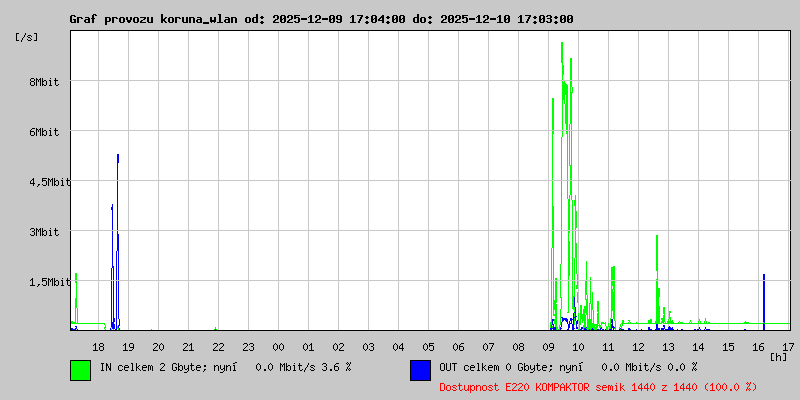Screen dimensions: 800x400
Task: Click the green IN spike between 12h and 13h
Action: pyautogui.click(x=657, y=278)
